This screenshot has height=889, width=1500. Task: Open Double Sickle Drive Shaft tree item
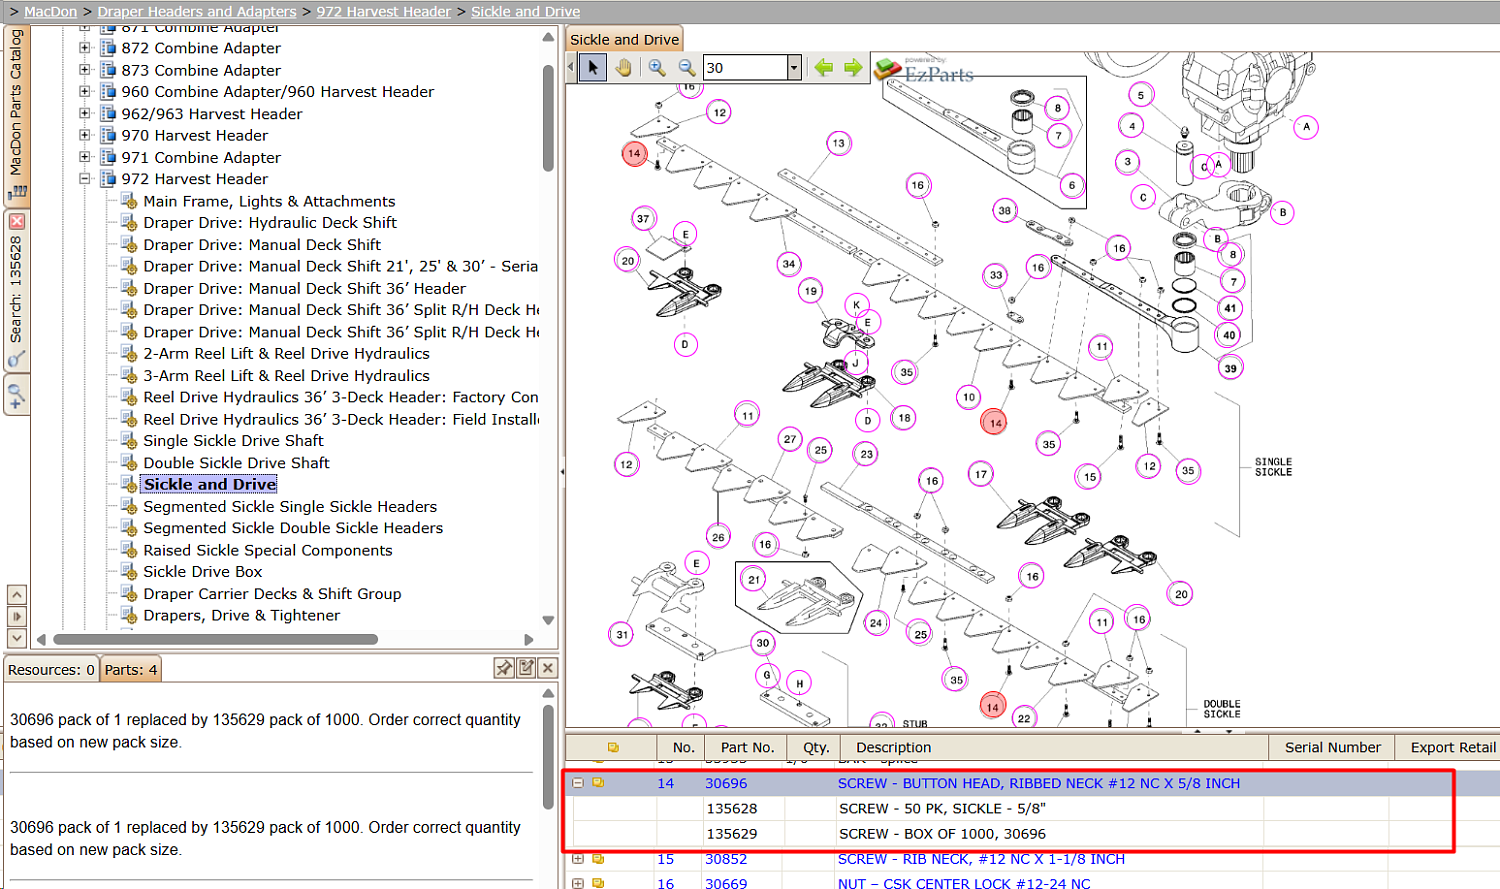[x=236, y=463]
